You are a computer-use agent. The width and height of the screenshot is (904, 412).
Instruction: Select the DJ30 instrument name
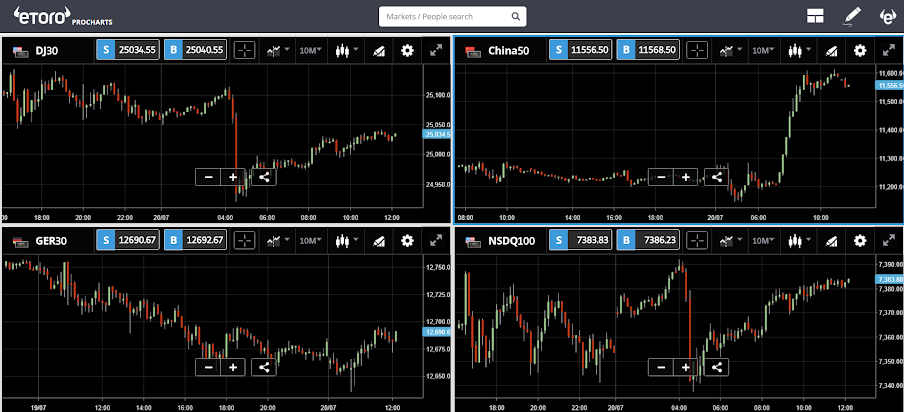pyautogui.click(x=47, y=51)
